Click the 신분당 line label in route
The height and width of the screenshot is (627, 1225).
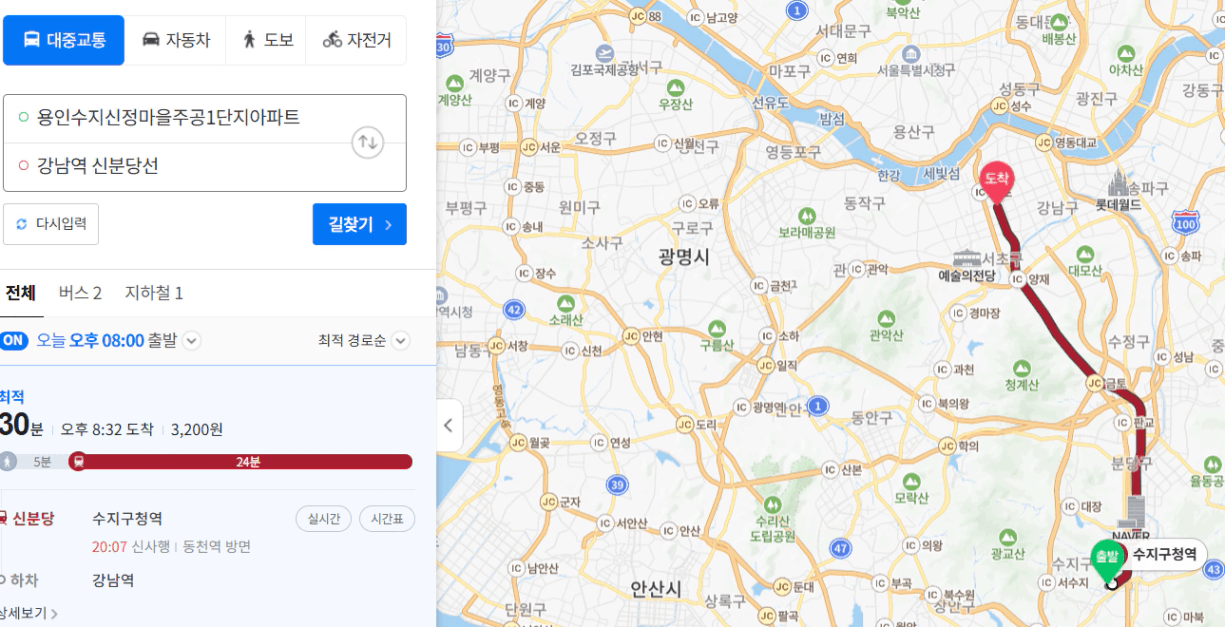coord(33,518)
